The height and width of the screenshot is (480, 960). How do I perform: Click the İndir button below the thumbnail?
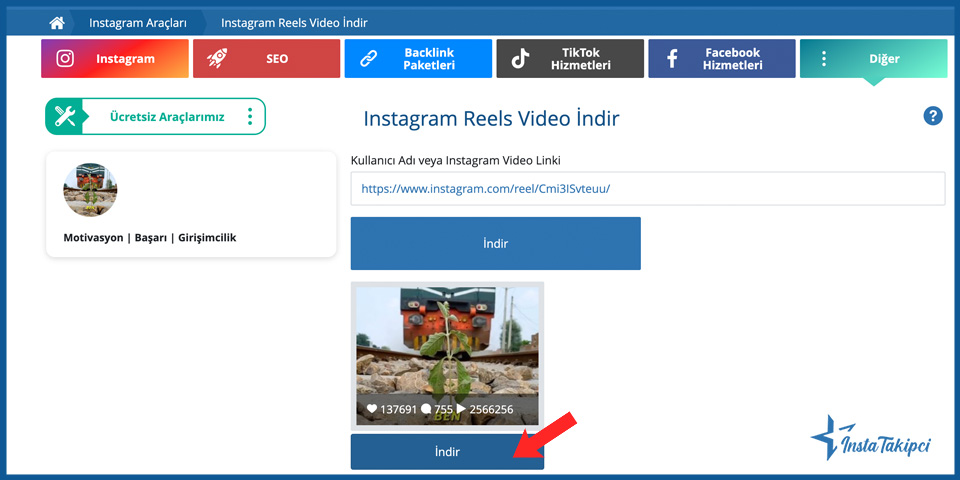447,452
